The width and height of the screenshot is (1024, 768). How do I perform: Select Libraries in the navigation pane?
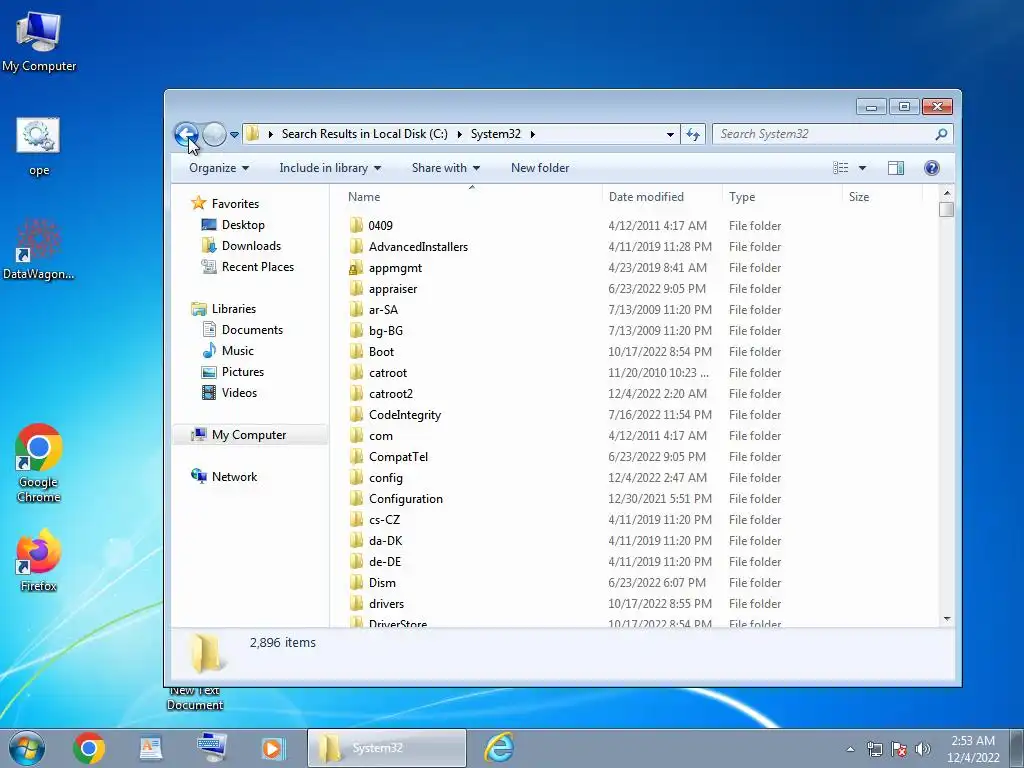pos(223,309)
